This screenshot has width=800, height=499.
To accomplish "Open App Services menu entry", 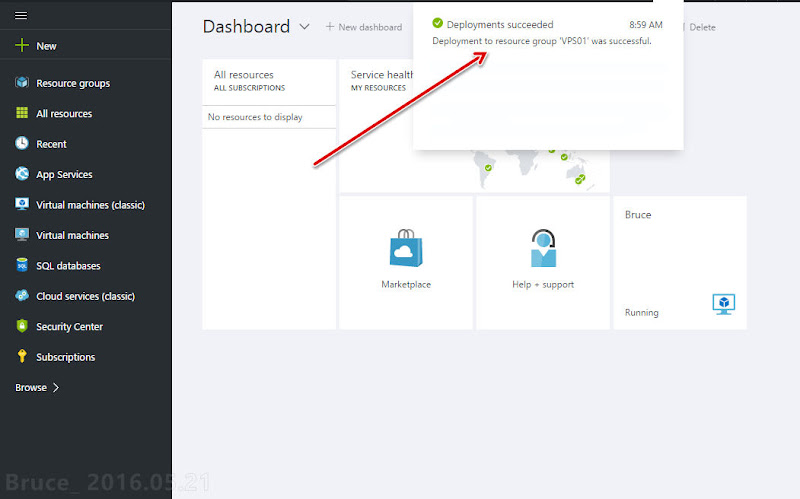I will [x=64, y=174].
